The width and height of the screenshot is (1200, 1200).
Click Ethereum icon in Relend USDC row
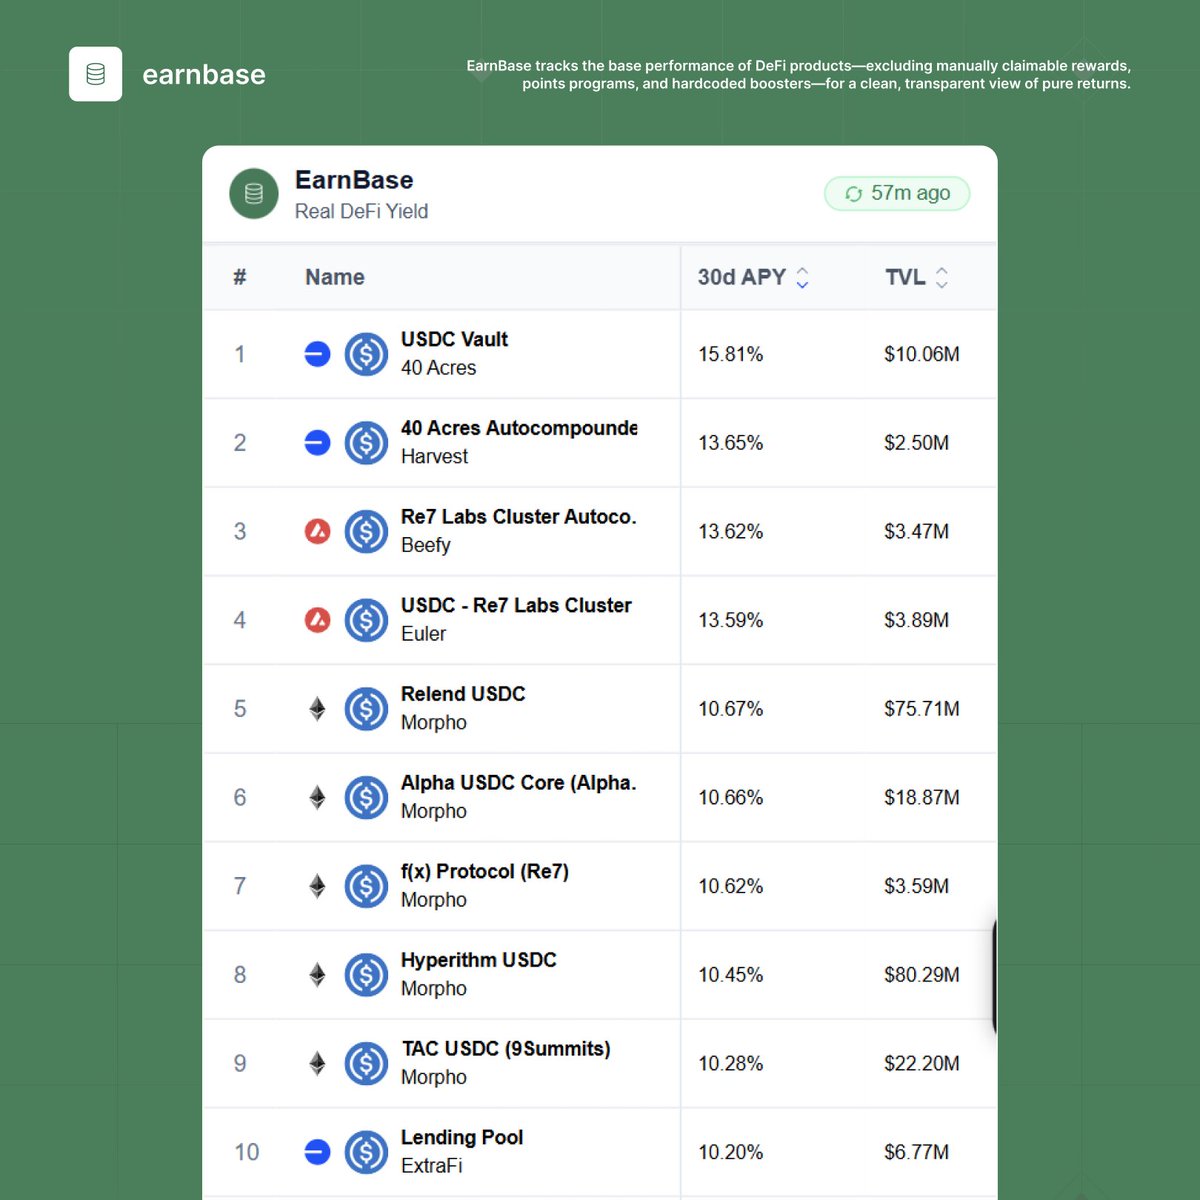(x=317, y=709)
